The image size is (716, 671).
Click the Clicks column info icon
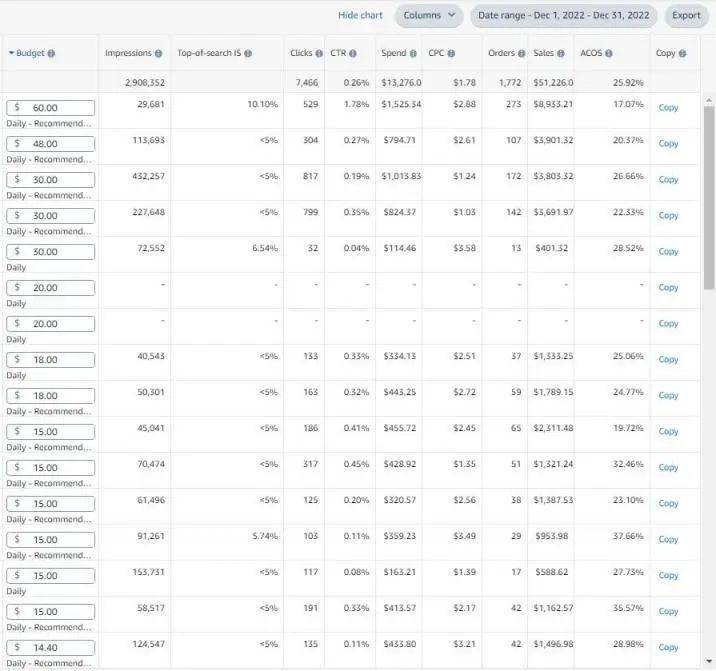319,53
